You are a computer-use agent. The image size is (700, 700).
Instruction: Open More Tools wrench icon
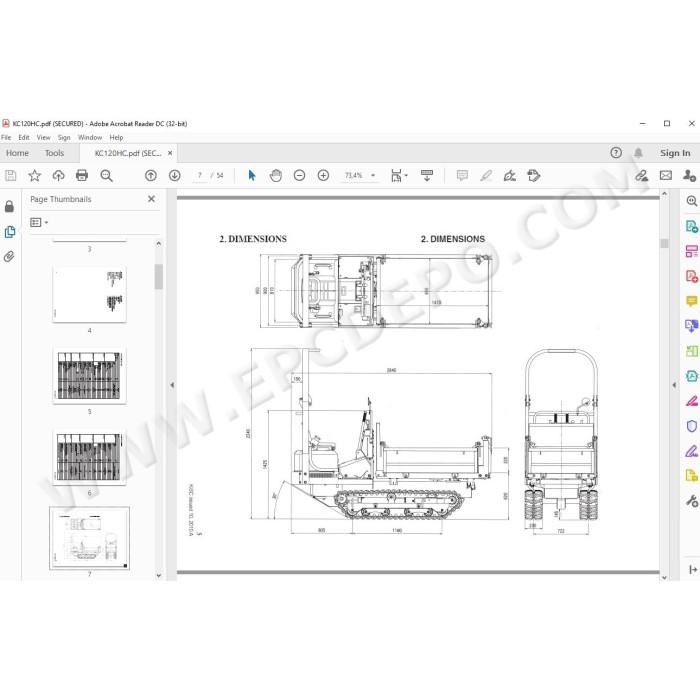point(692,501)
